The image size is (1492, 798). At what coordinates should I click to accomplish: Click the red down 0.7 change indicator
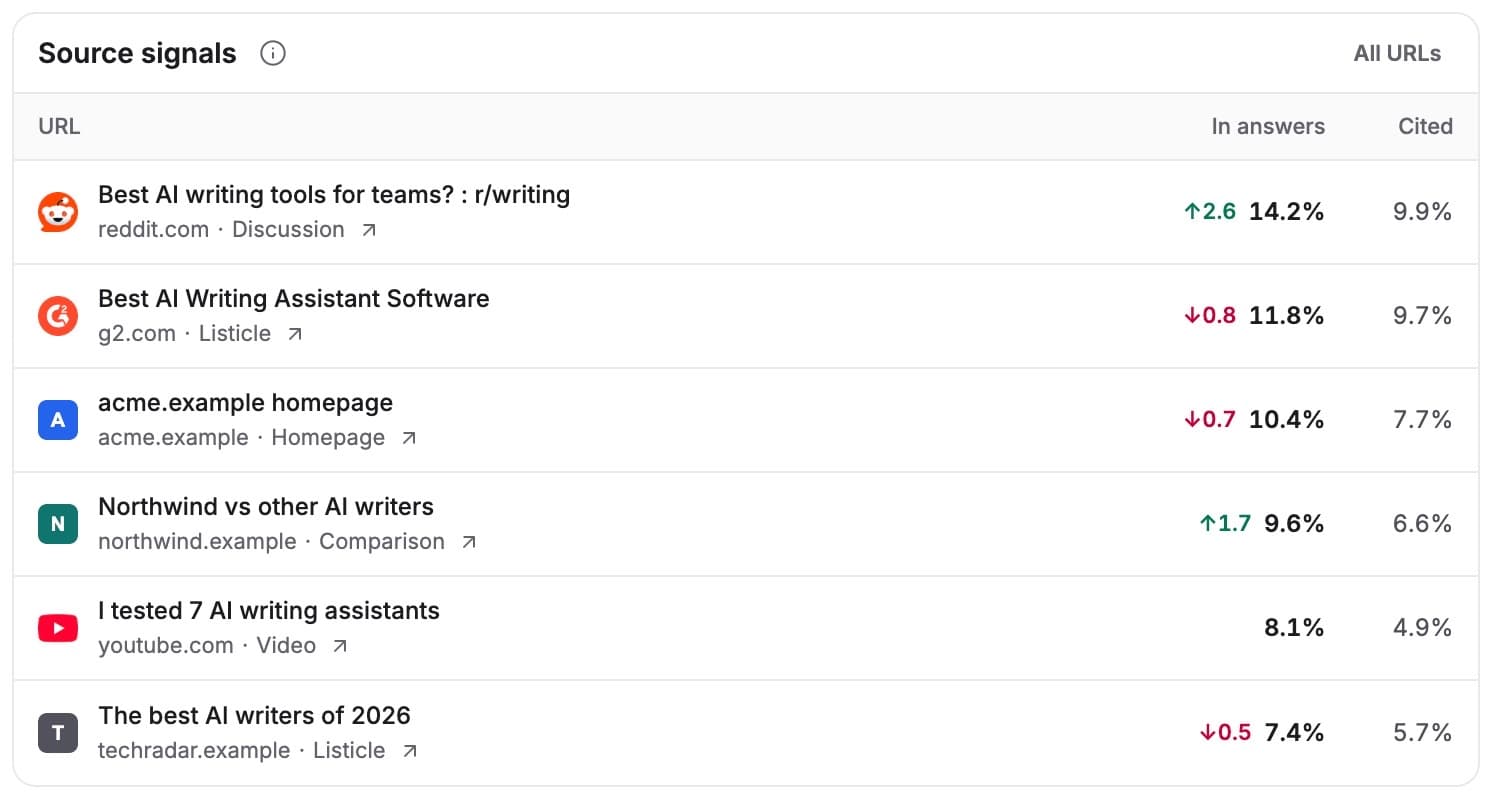1210,420
